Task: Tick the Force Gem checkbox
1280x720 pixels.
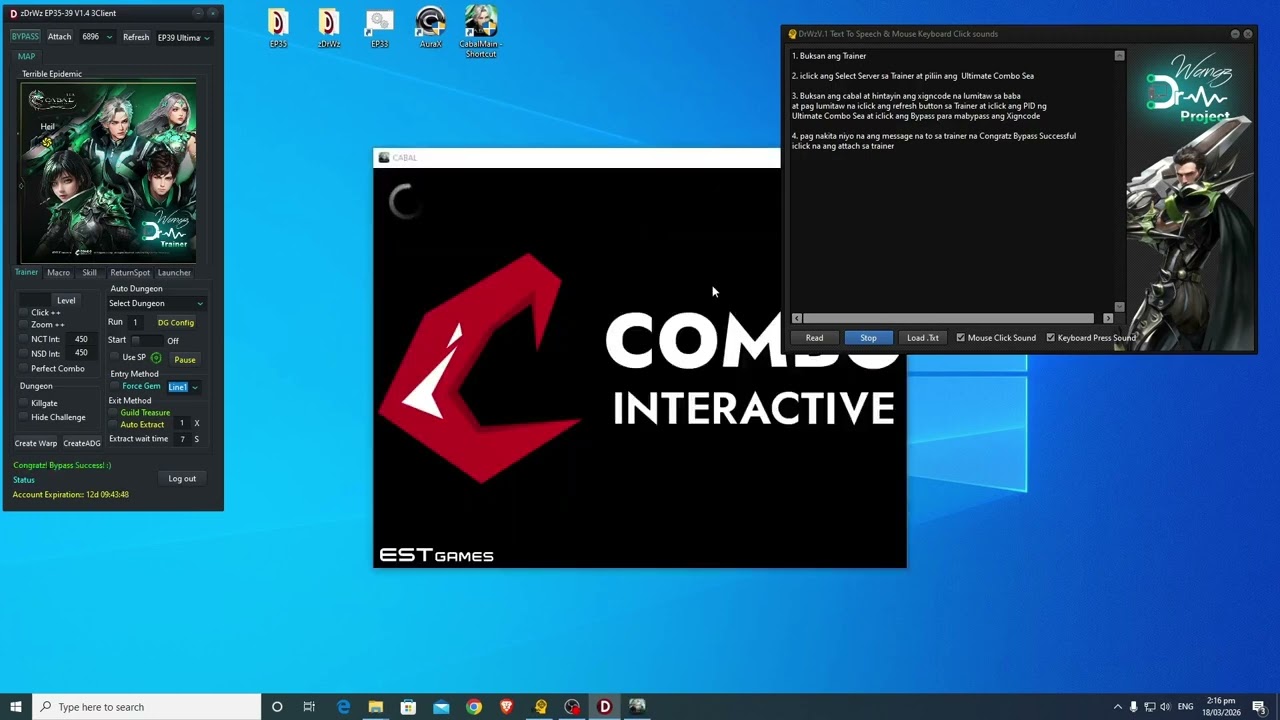Action: (x=114, y=386)
